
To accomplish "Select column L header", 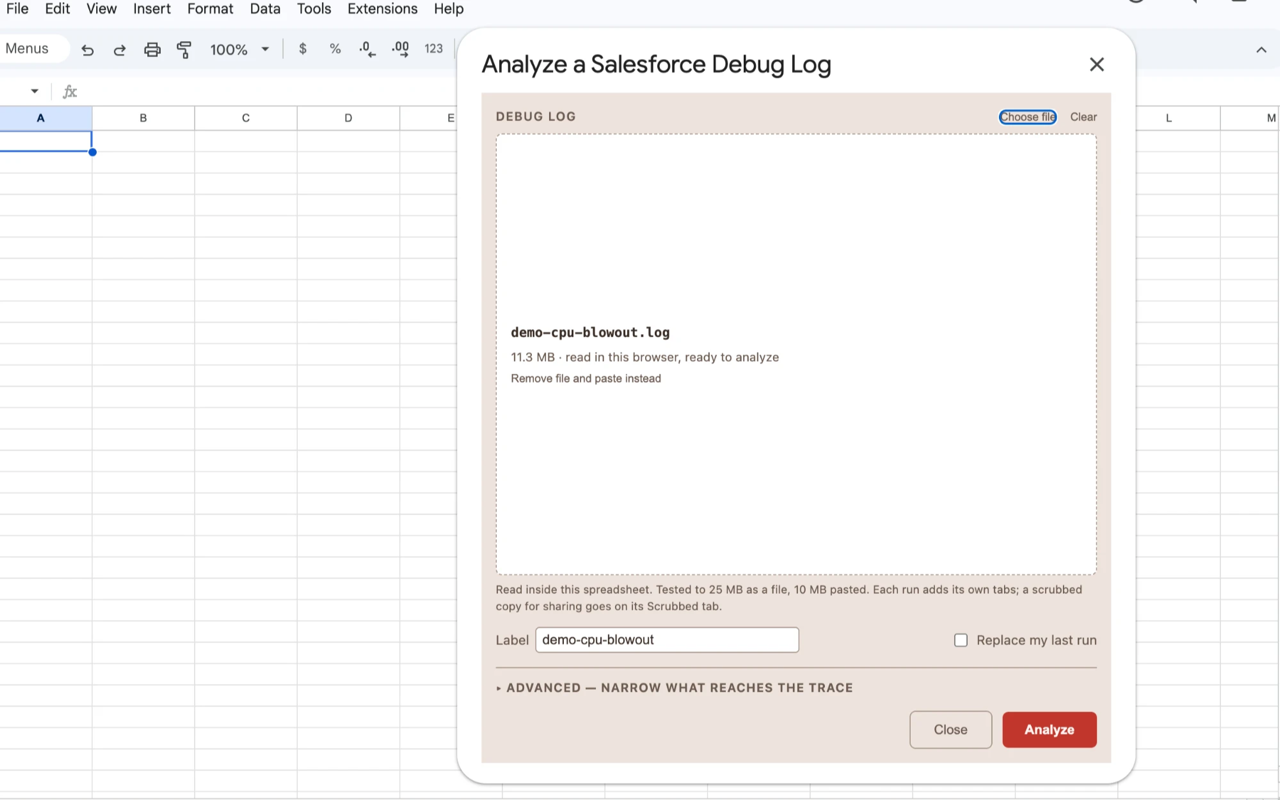I will [x=1169, y=118].
